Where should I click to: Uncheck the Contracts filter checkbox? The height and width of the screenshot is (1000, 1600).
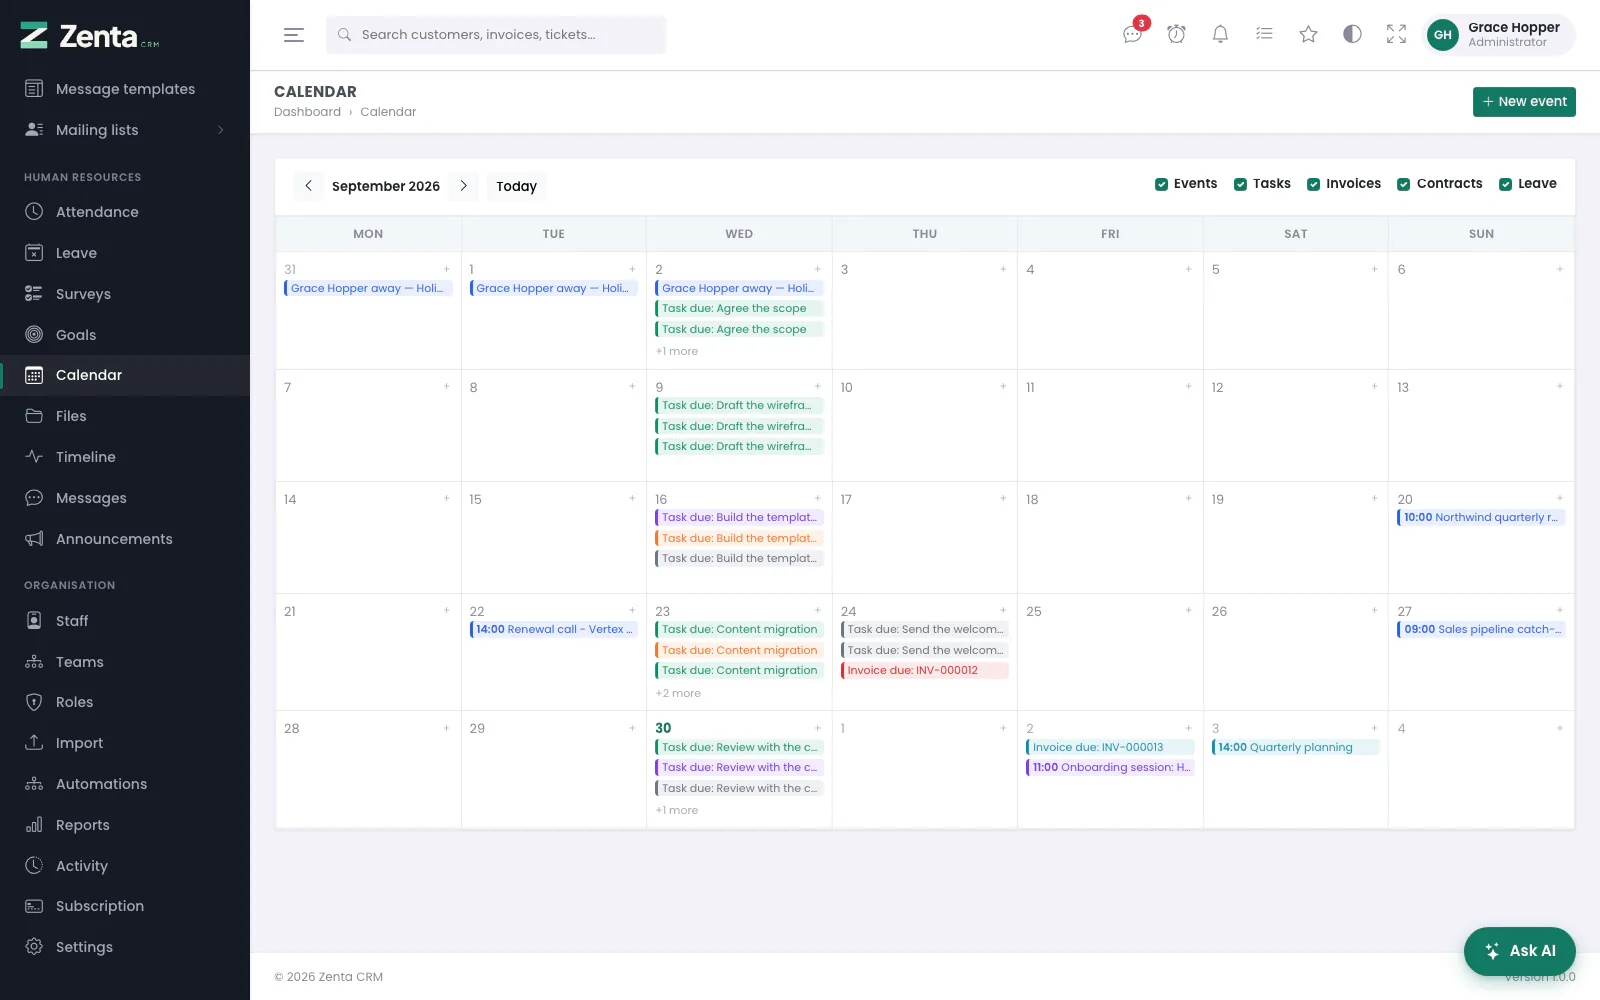point(1404,184)
